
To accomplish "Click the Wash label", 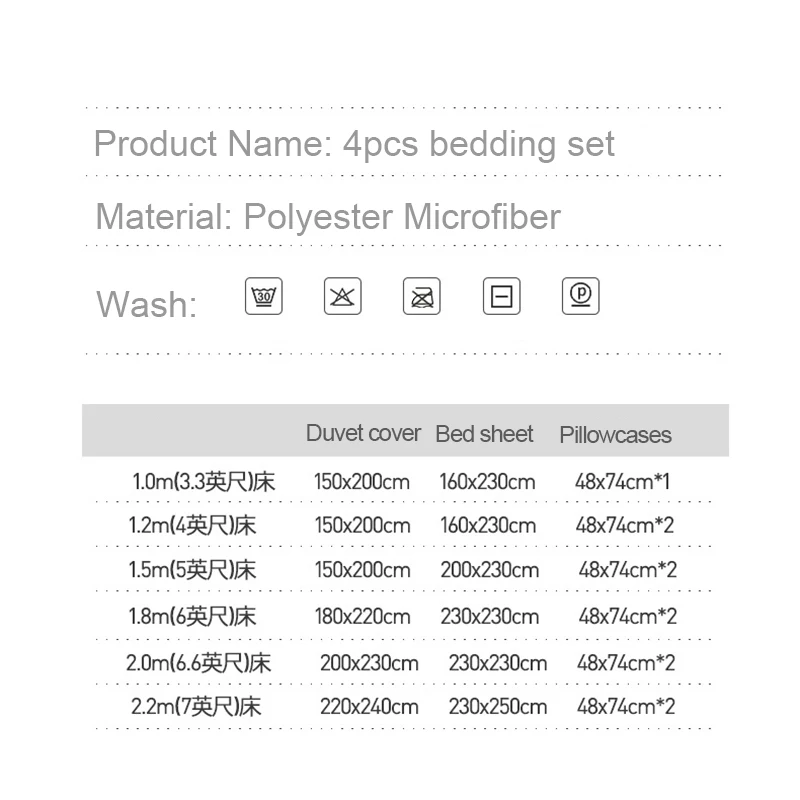I will [146, 304].
